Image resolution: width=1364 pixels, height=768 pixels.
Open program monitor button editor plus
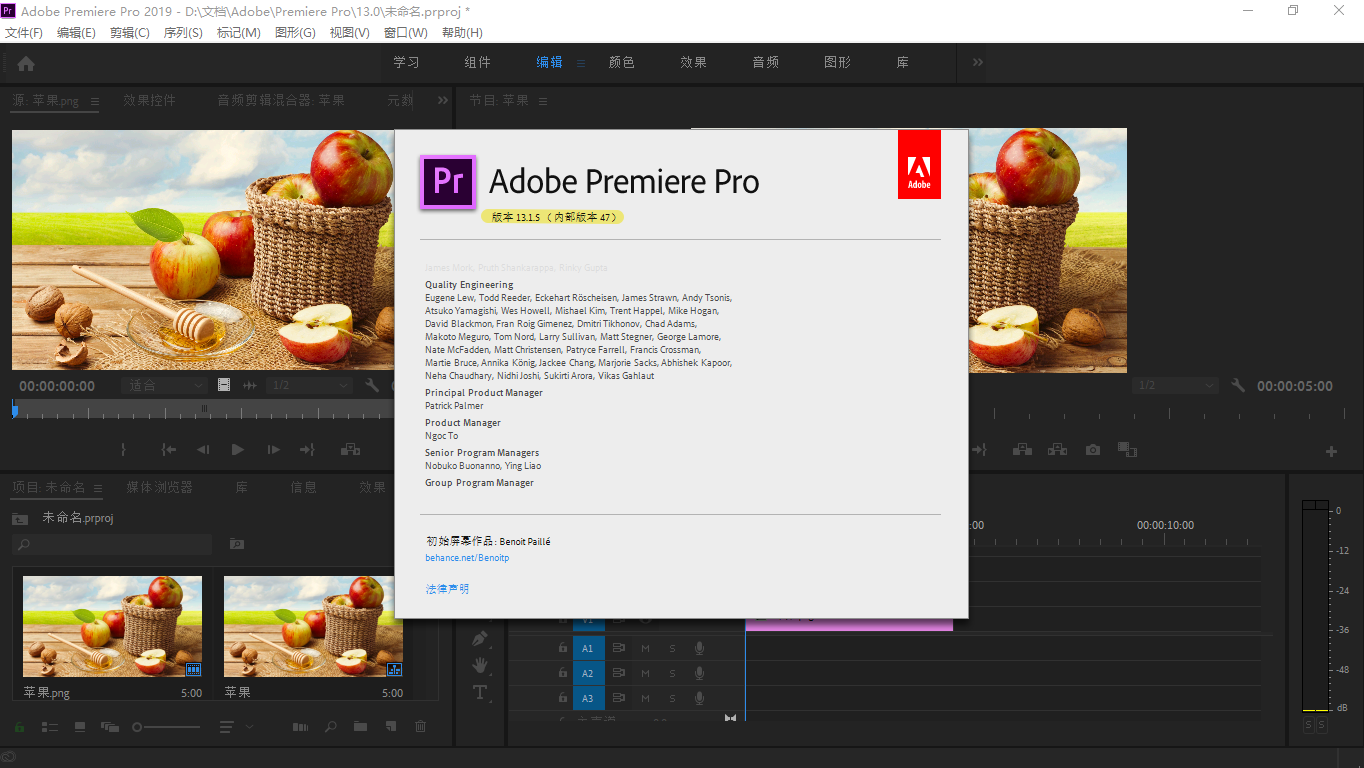click(1331, 452)
